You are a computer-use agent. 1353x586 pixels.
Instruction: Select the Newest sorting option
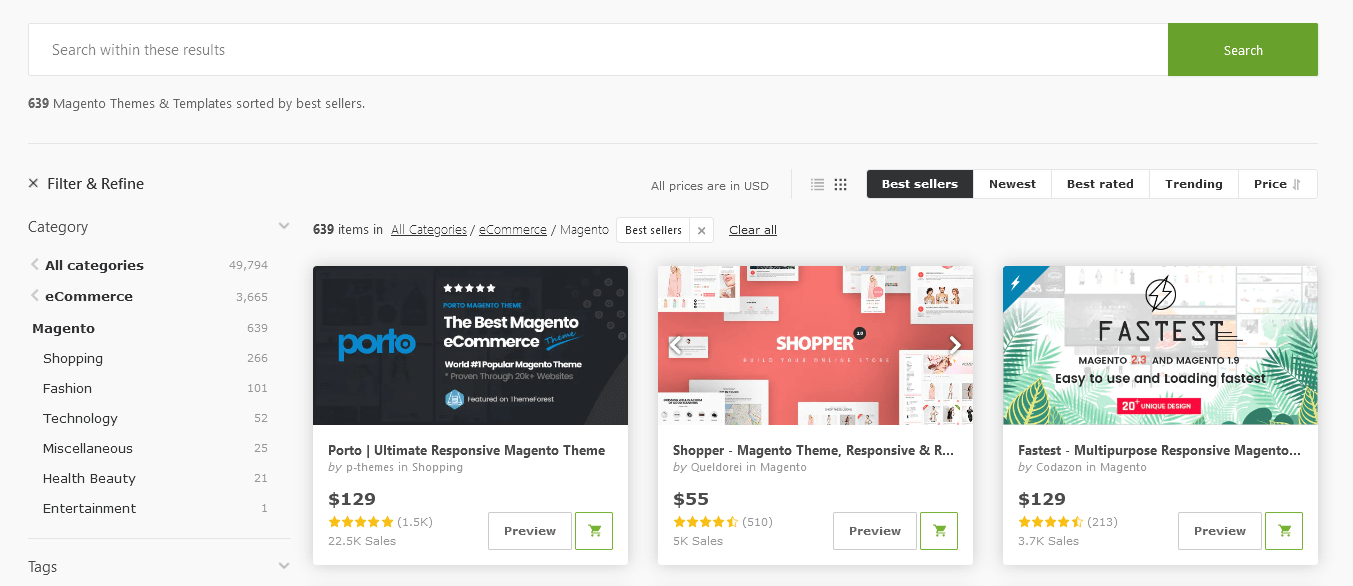(x=1011, y=183)
